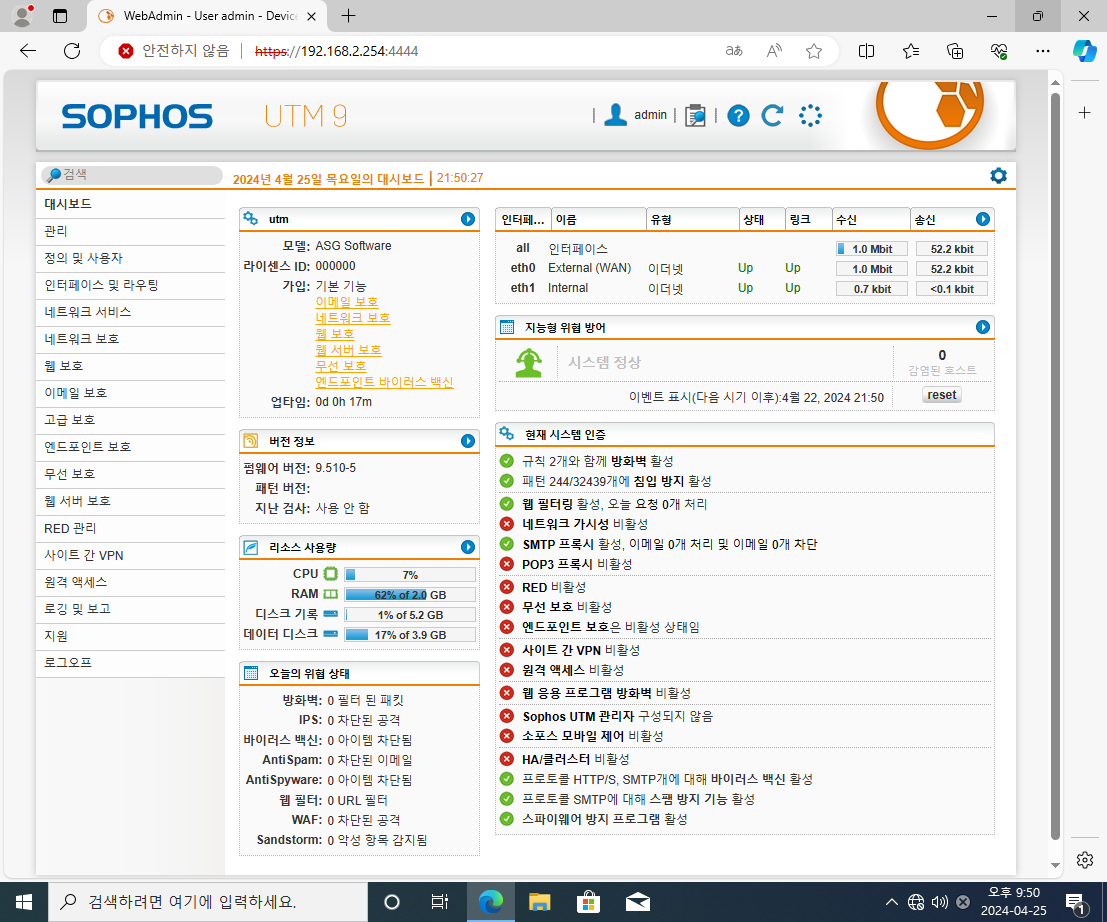
Task: Open the Mail app from taskbar
Action: point(638,902)
